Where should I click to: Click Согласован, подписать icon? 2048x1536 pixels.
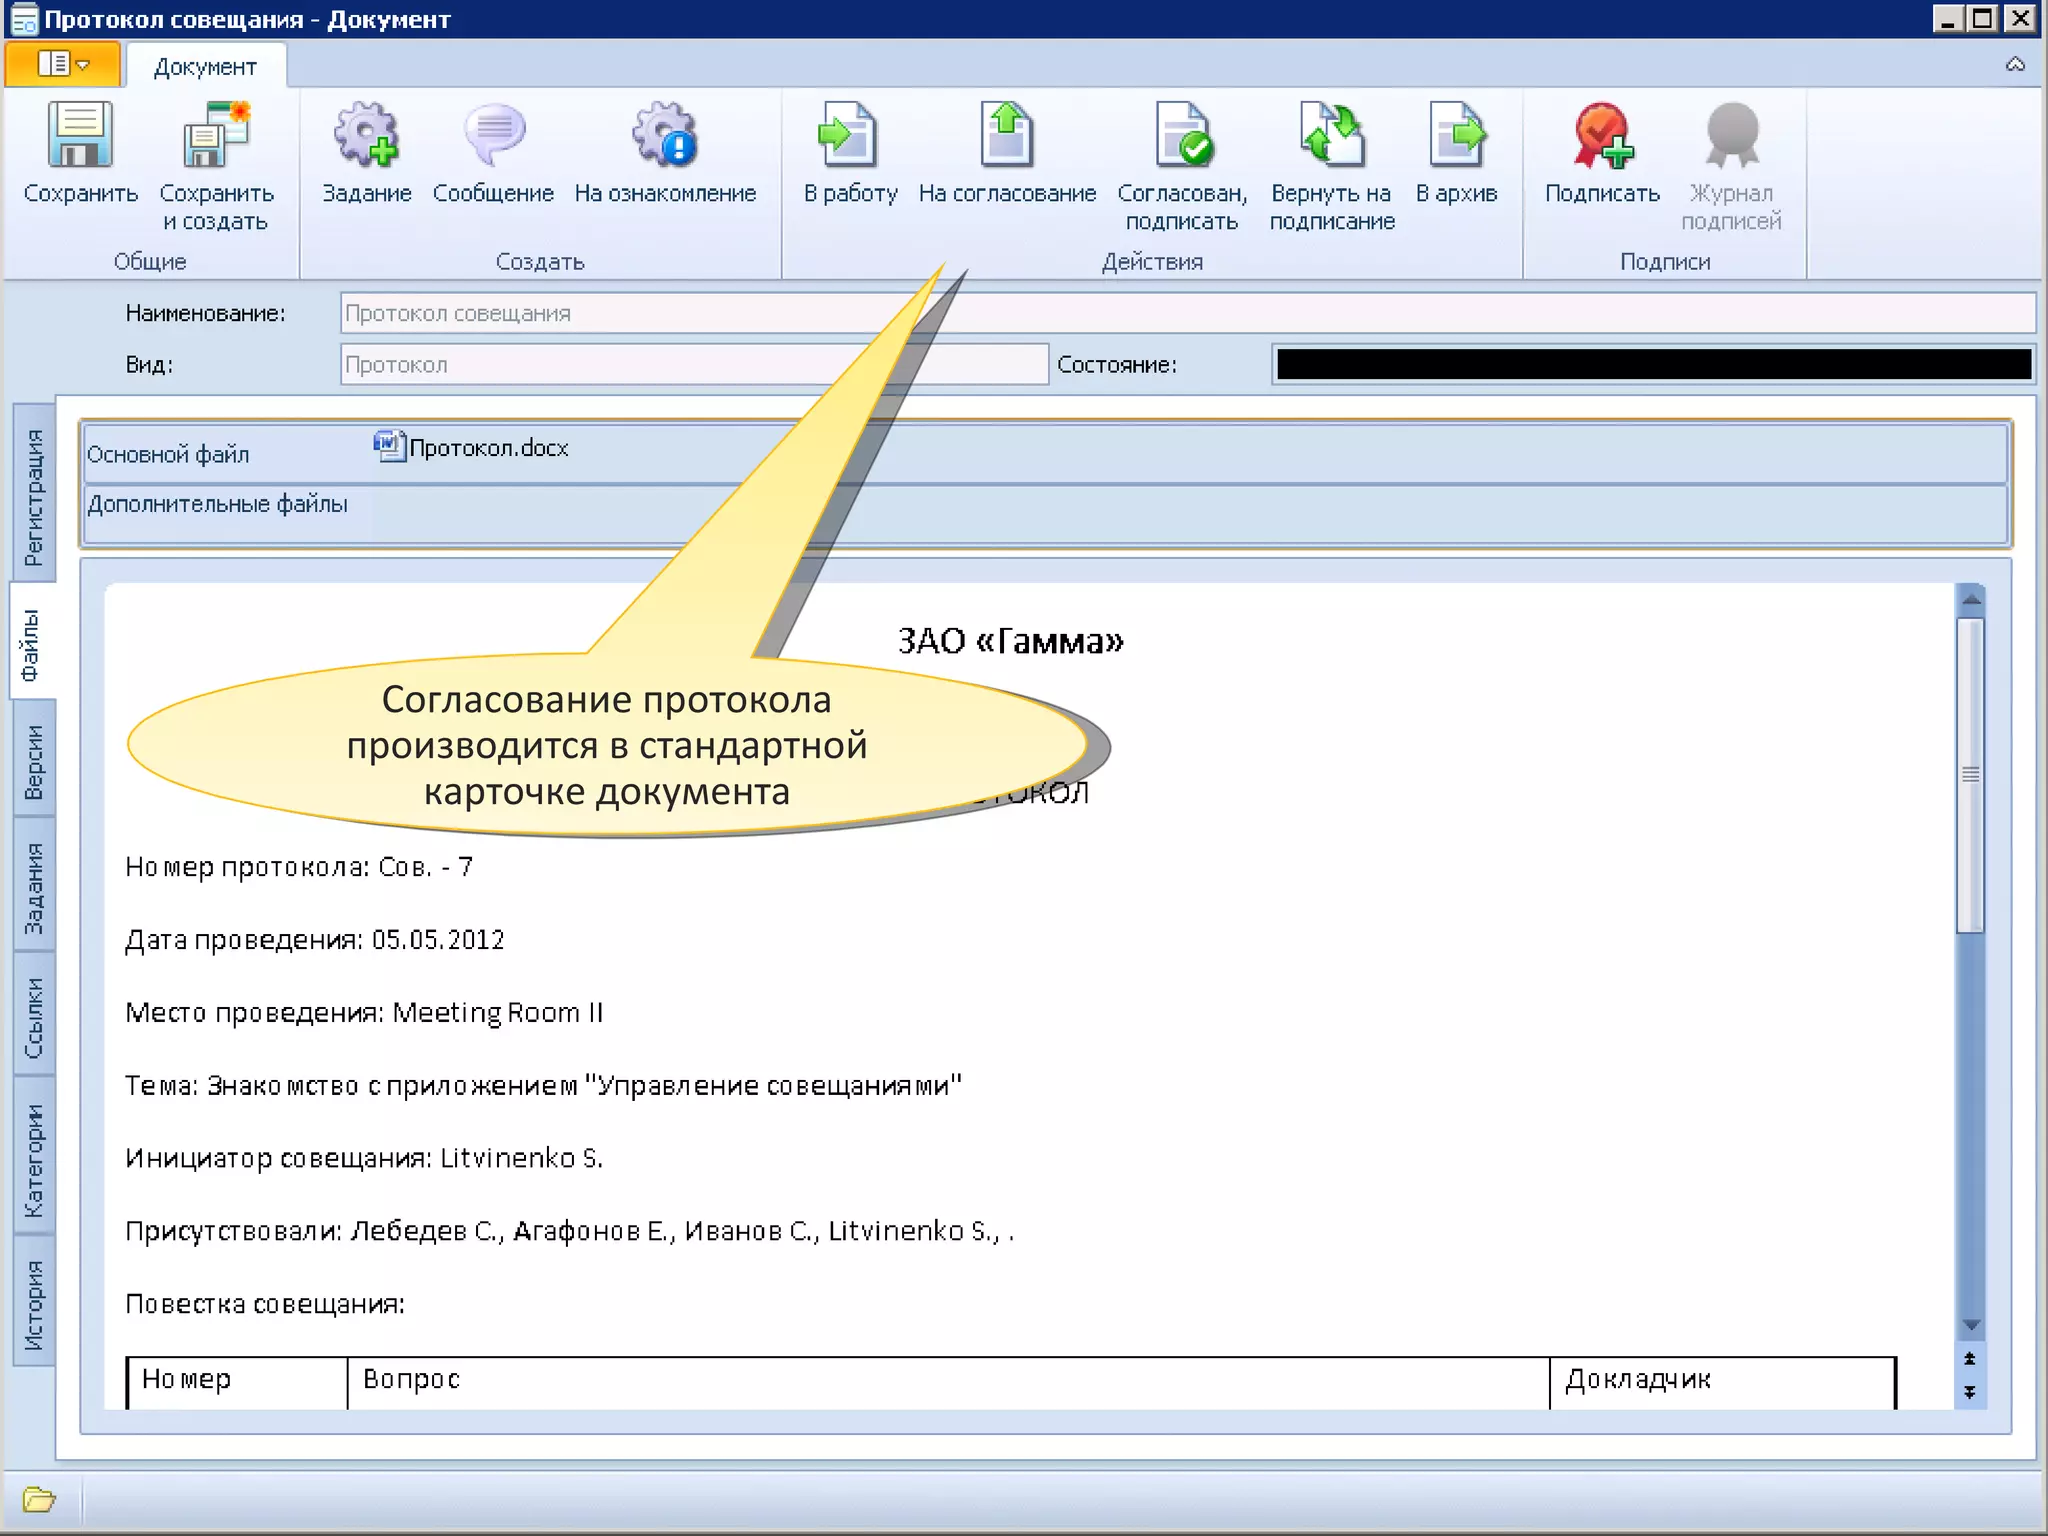coord(1182,135)
